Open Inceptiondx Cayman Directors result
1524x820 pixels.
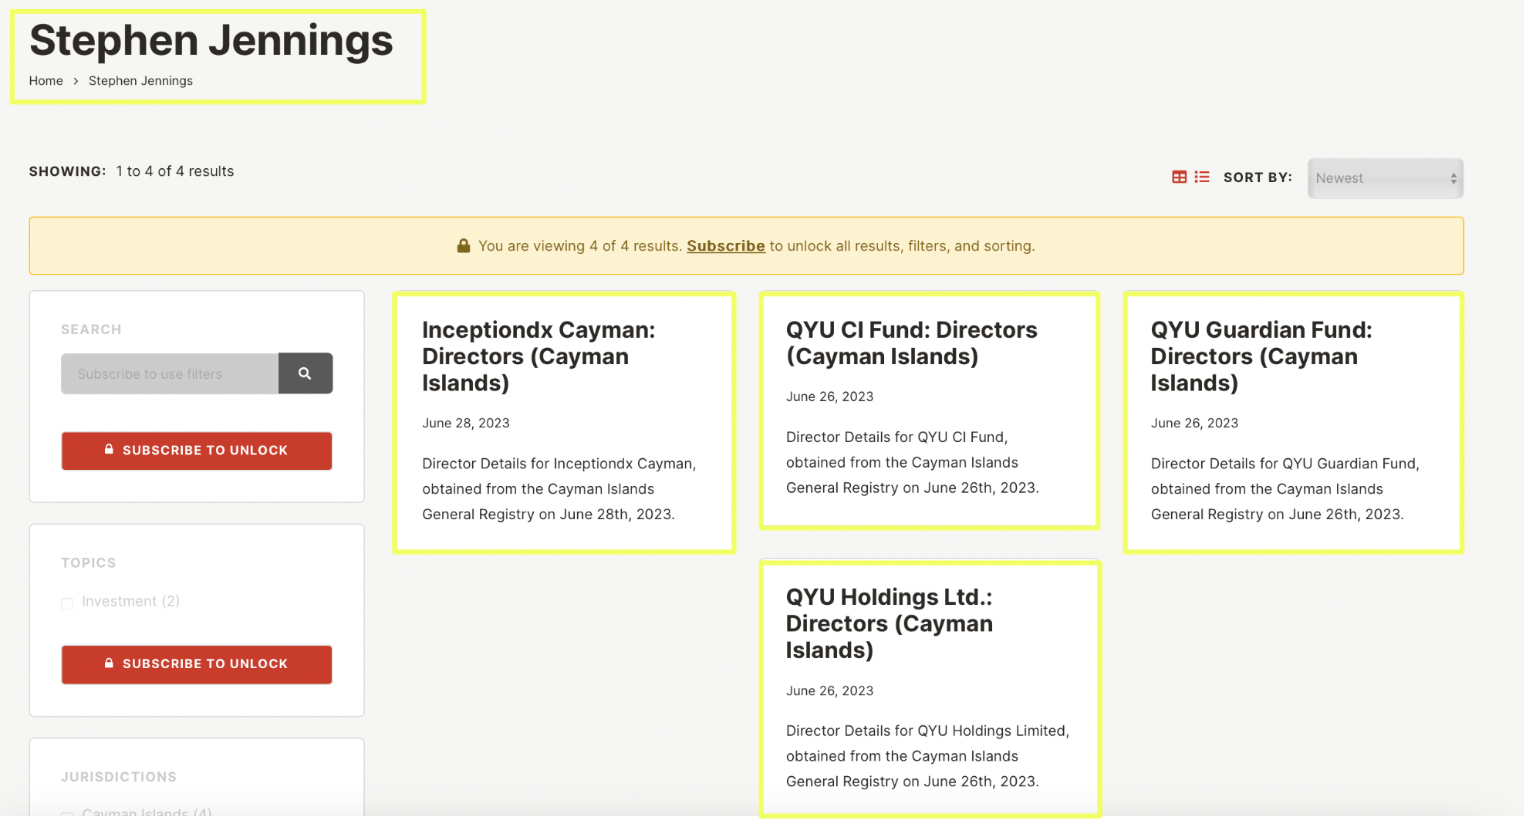tap(539, 356)
